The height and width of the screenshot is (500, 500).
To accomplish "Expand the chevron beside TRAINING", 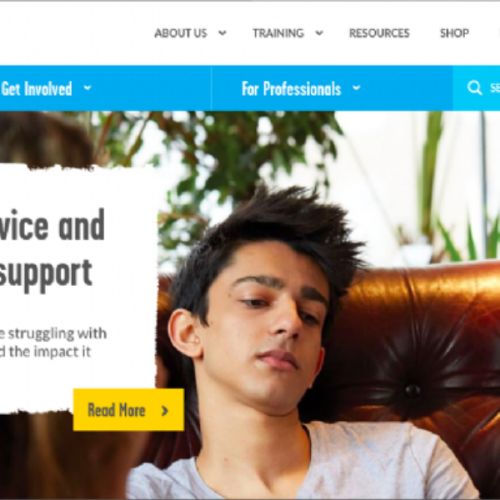I will point(319,33).
